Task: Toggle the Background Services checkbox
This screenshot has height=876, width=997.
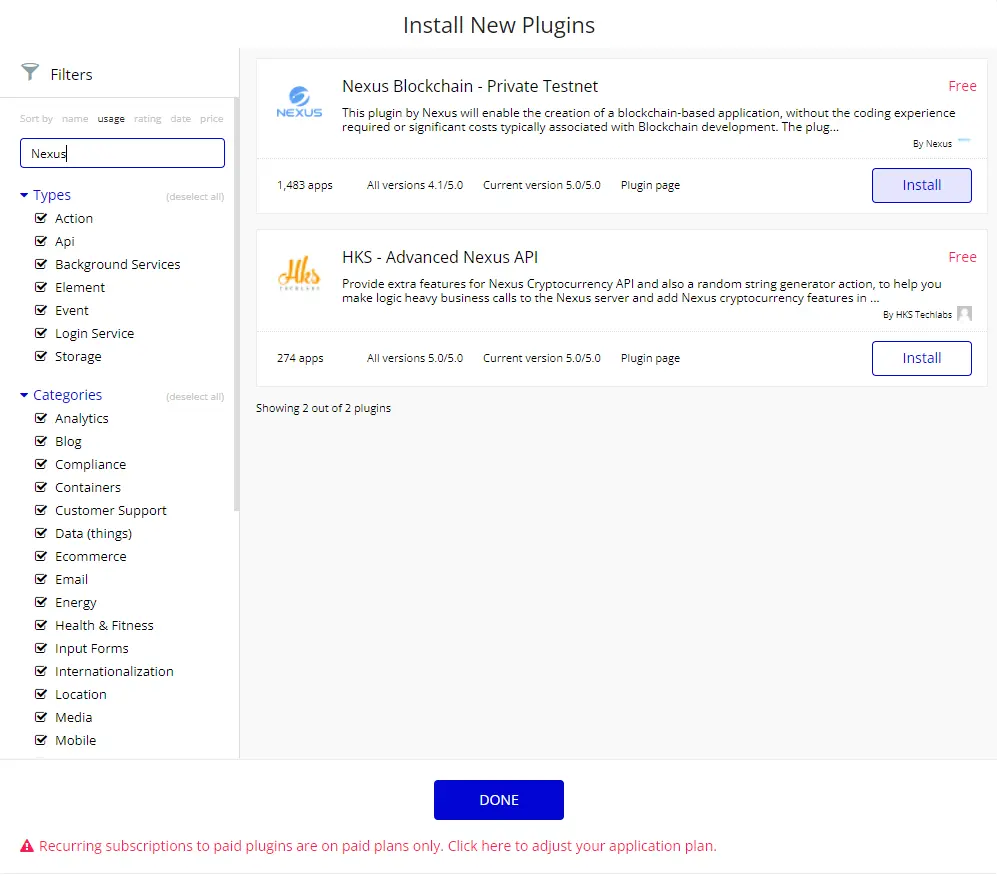Action: tap(41, 264)
